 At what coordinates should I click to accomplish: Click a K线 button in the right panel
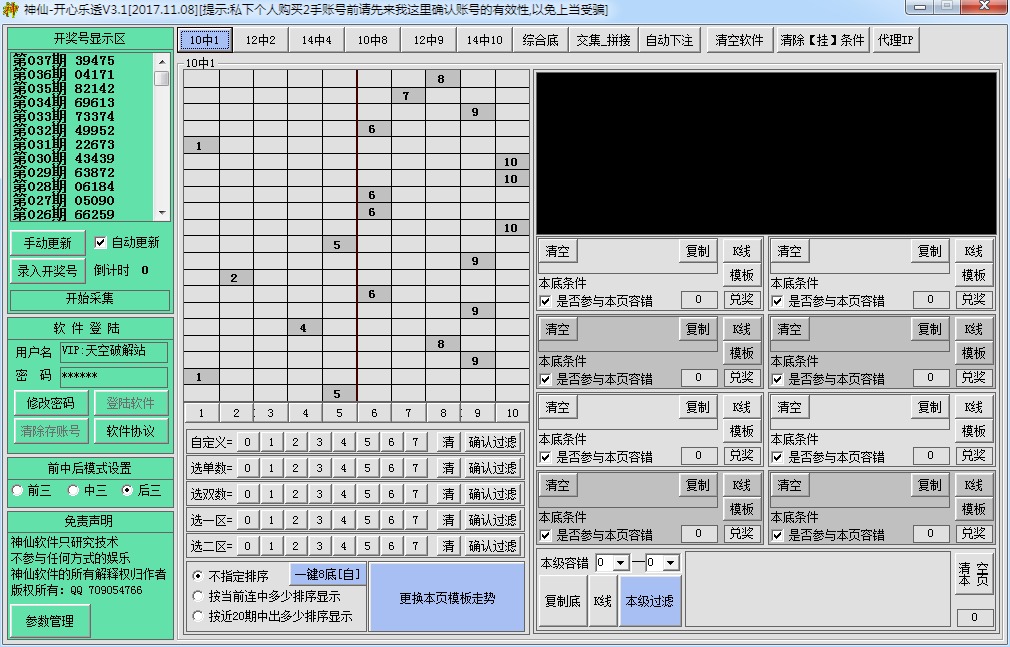coord(743,250)
